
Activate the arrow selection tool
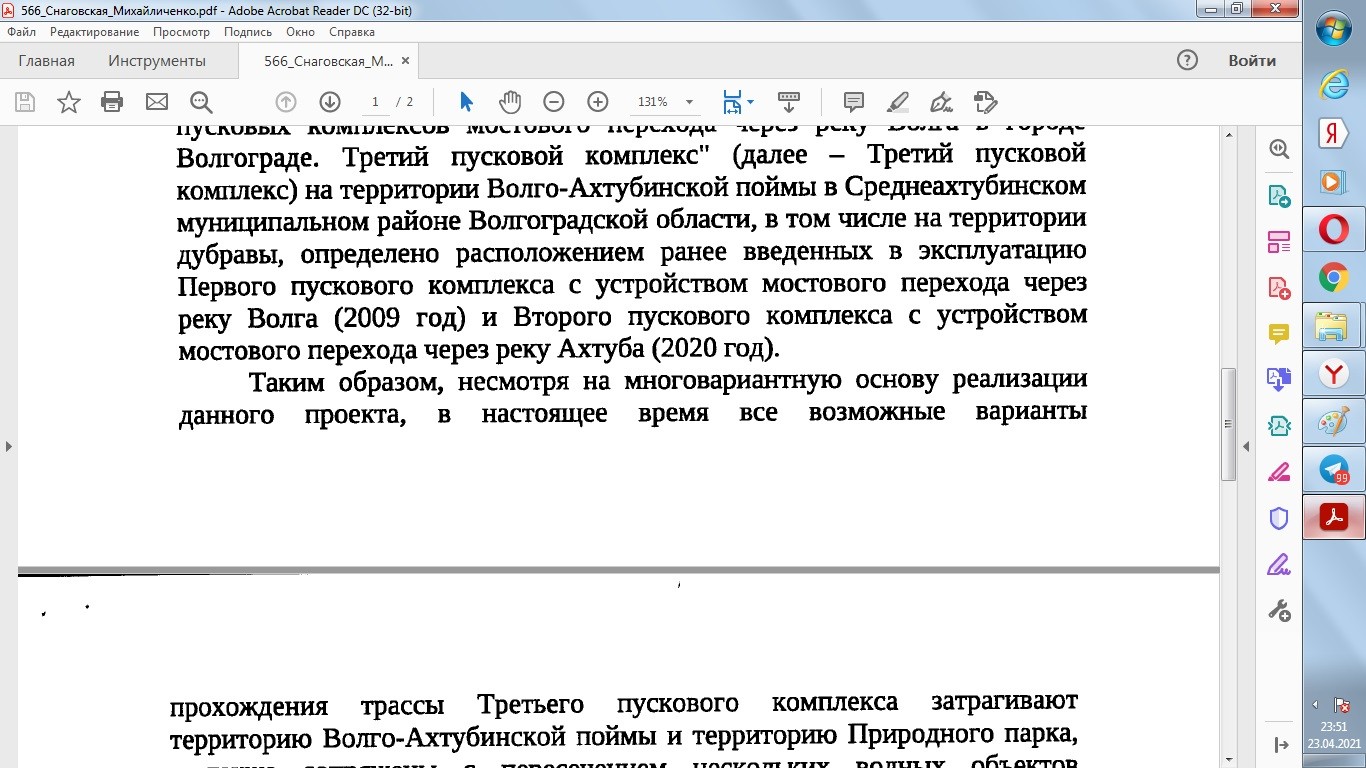[x=466, y=102]
